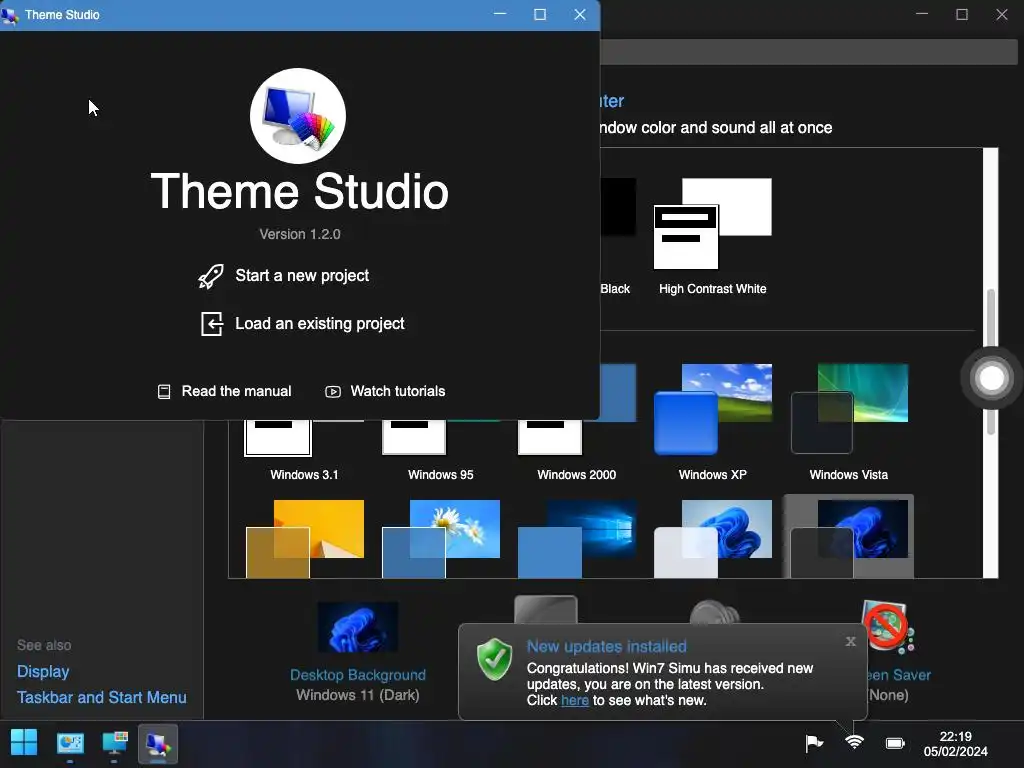Screen dimensions: 1024x768
Task: Minimize the Theme Studio window
Action: (500, 14)
